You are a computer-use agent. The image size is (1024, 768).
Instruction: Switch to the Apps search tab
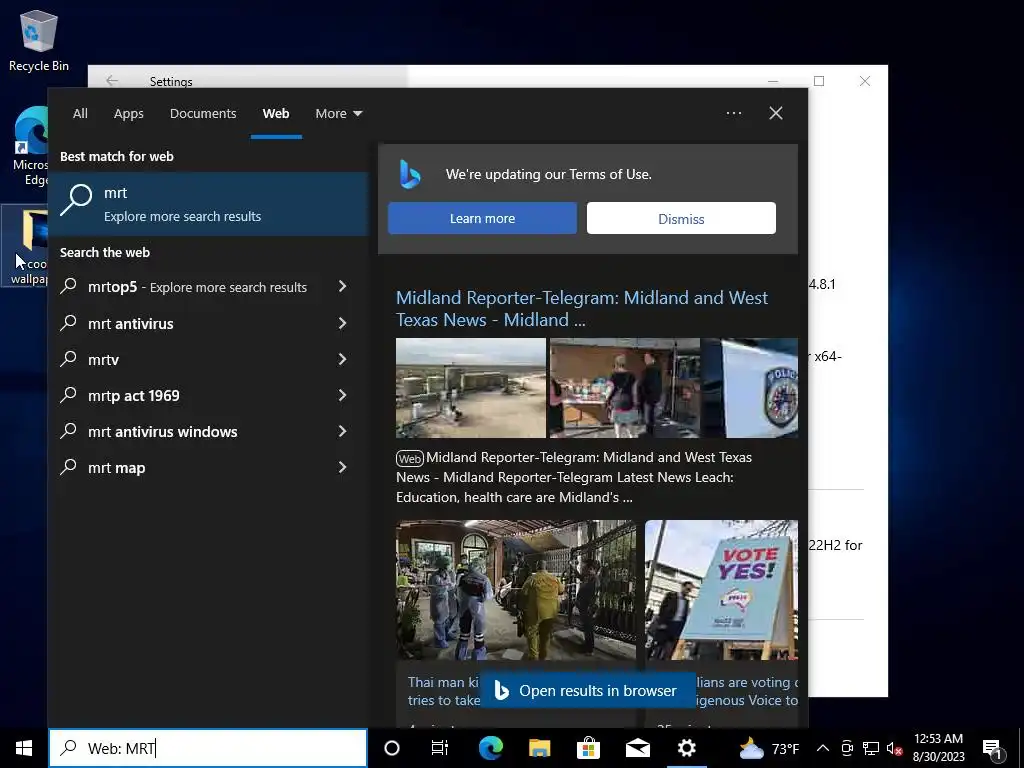tap(129, 113)
